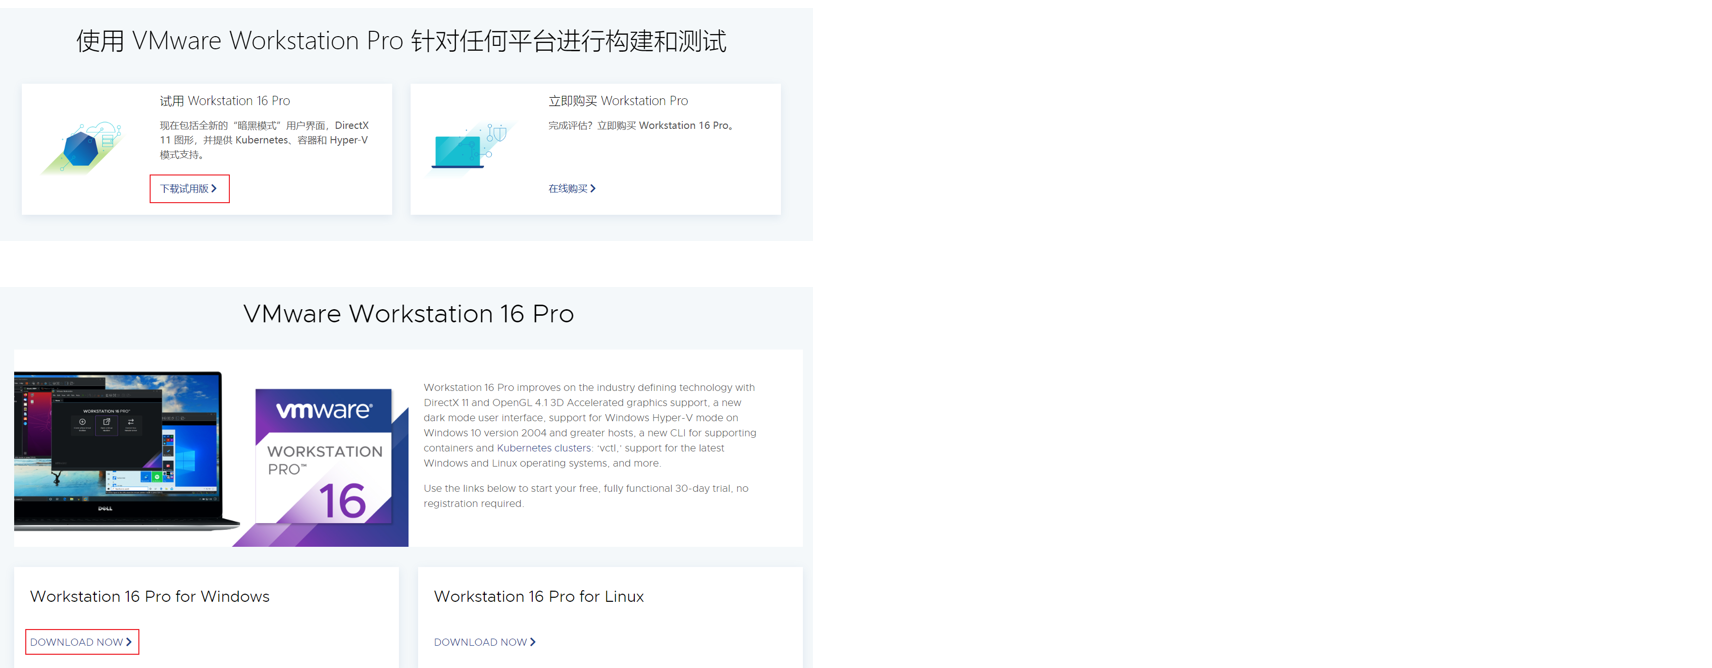Click the arrow next to Linux DOWNLOAD NOW
Screen dimensions: 1712x668
point(533,642)
